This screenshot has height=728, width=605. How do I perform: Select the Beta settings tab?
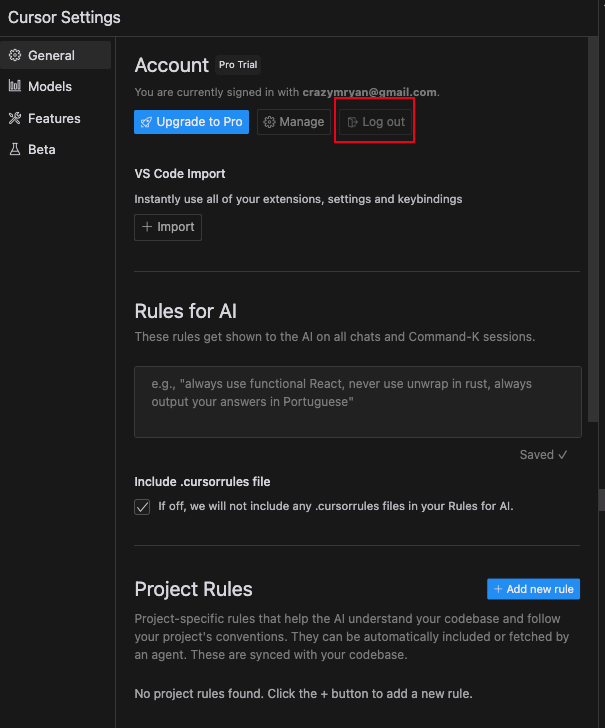coord(42,149)
